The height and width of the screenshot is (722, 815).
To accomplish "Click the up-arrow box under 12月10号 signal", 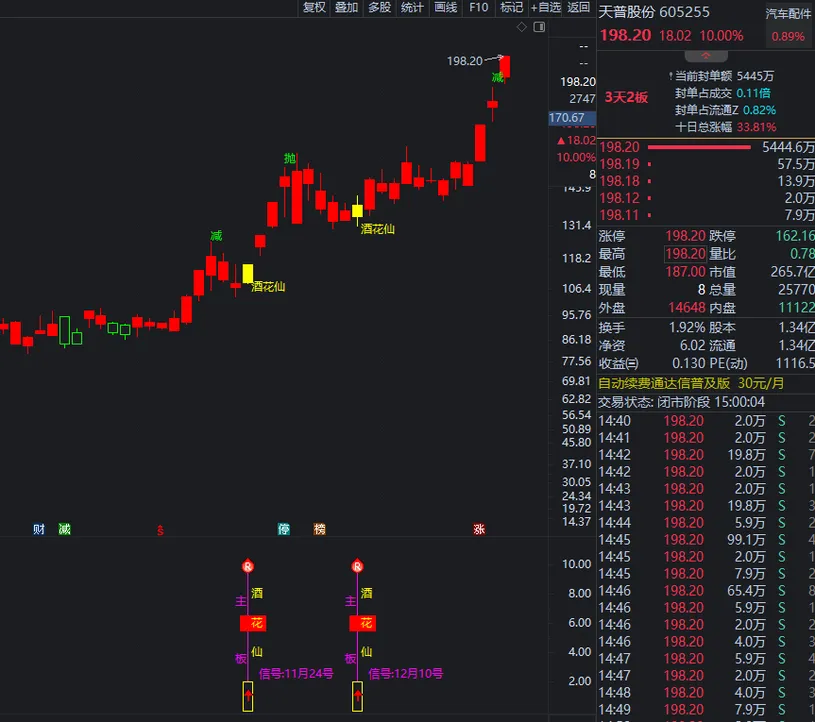I will (357, 696).
